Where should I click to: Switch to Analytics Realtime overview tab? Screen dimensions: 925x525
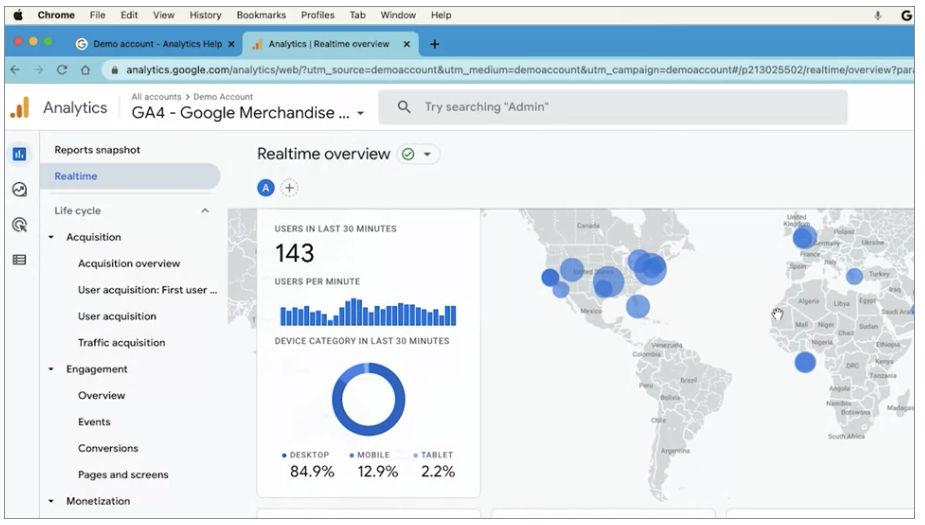pyautogui.click(x=331, y=44)
